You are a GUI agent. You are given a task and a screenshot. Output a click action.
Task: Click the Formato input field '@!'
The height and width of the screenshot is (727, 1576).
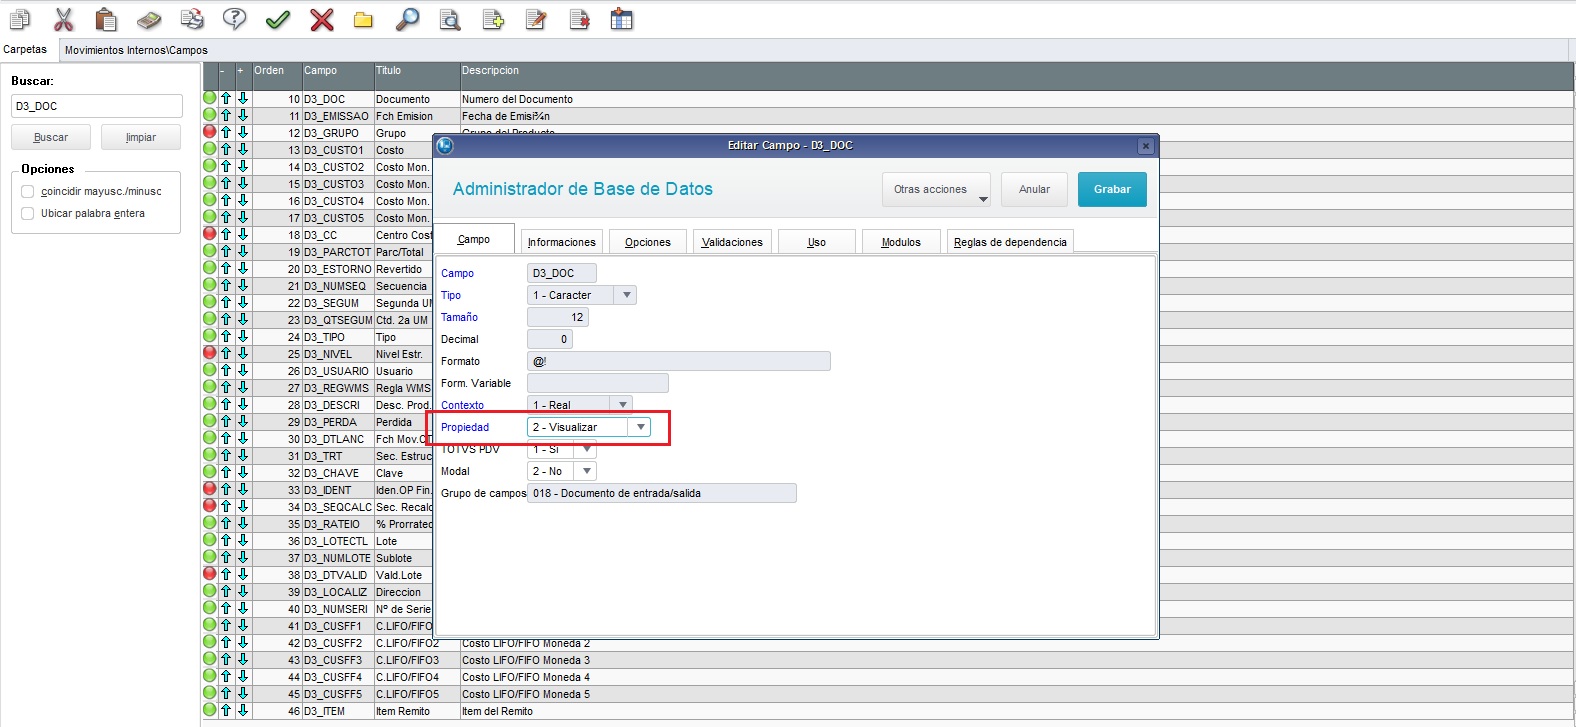(x=679, y=361)
